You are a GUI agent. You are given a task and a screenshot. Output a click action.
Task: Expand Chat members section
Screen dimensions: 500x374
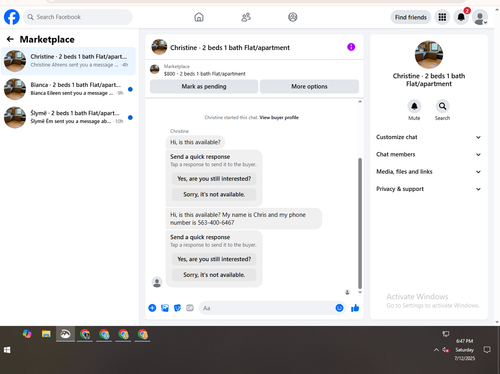(429, 154)
